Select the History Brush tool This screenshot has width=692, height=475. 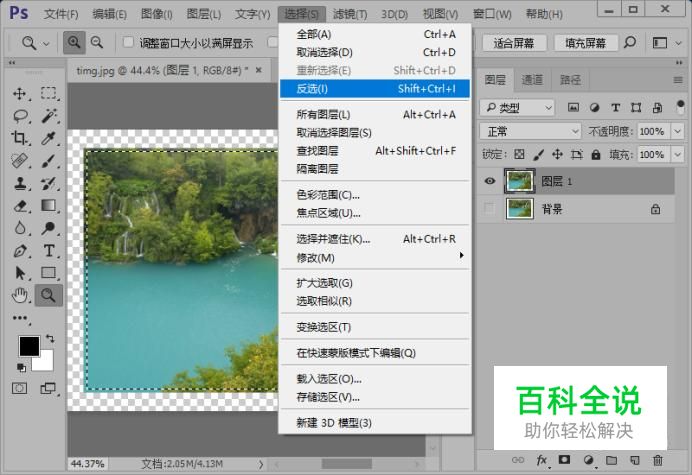[x=49, y=183]
